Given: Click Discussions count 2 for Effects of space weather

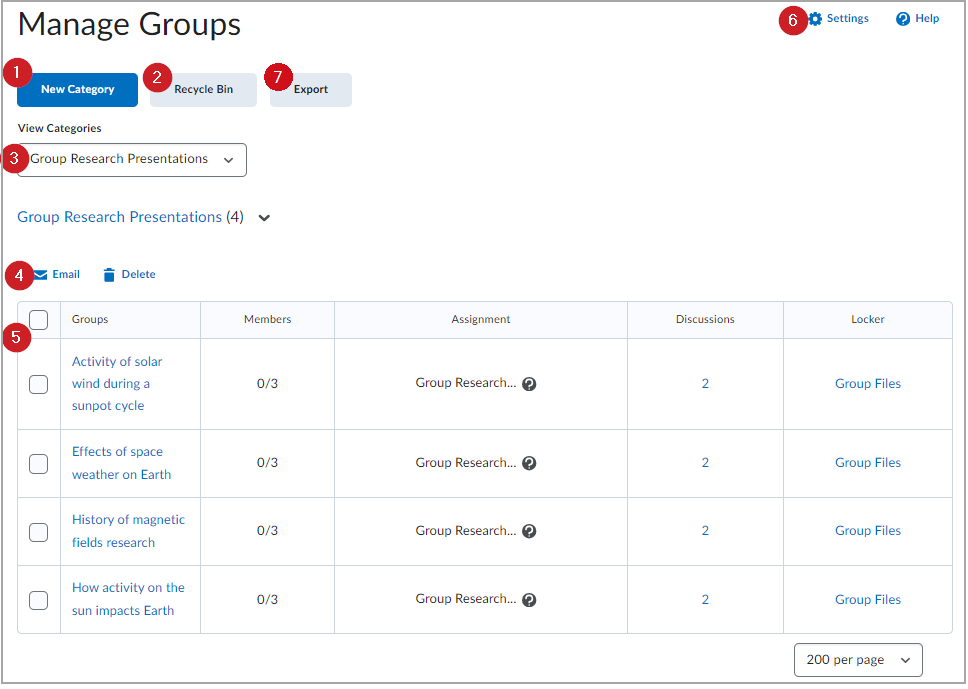Looking at the screenshot, I should 705,463.
